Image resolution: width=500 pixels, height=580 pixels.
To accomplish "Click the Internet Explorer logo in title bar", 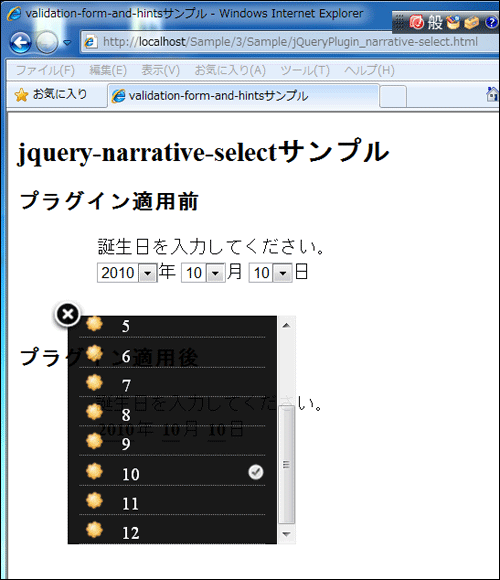I will tap(14, 14).
